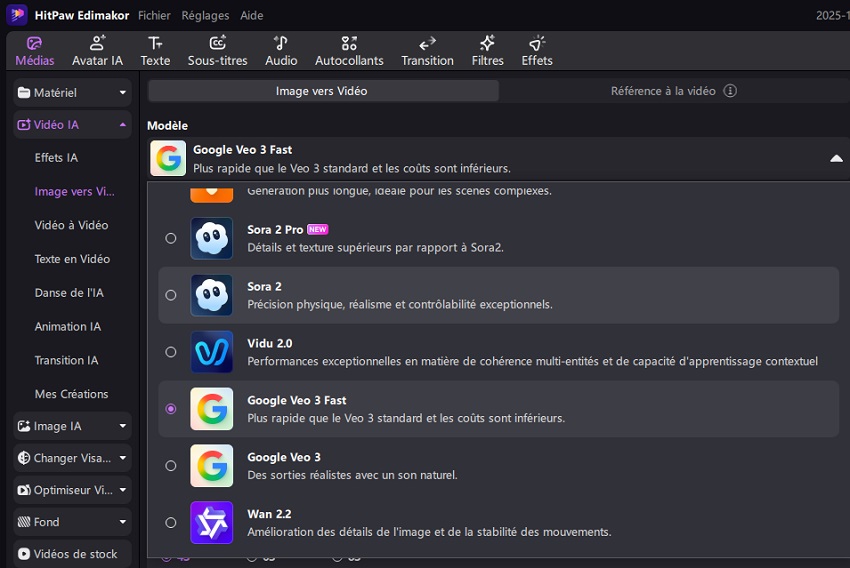Screen dimensions: 850x568
Task: Click the Sora 2 model icon
Action: coord(211,295)
